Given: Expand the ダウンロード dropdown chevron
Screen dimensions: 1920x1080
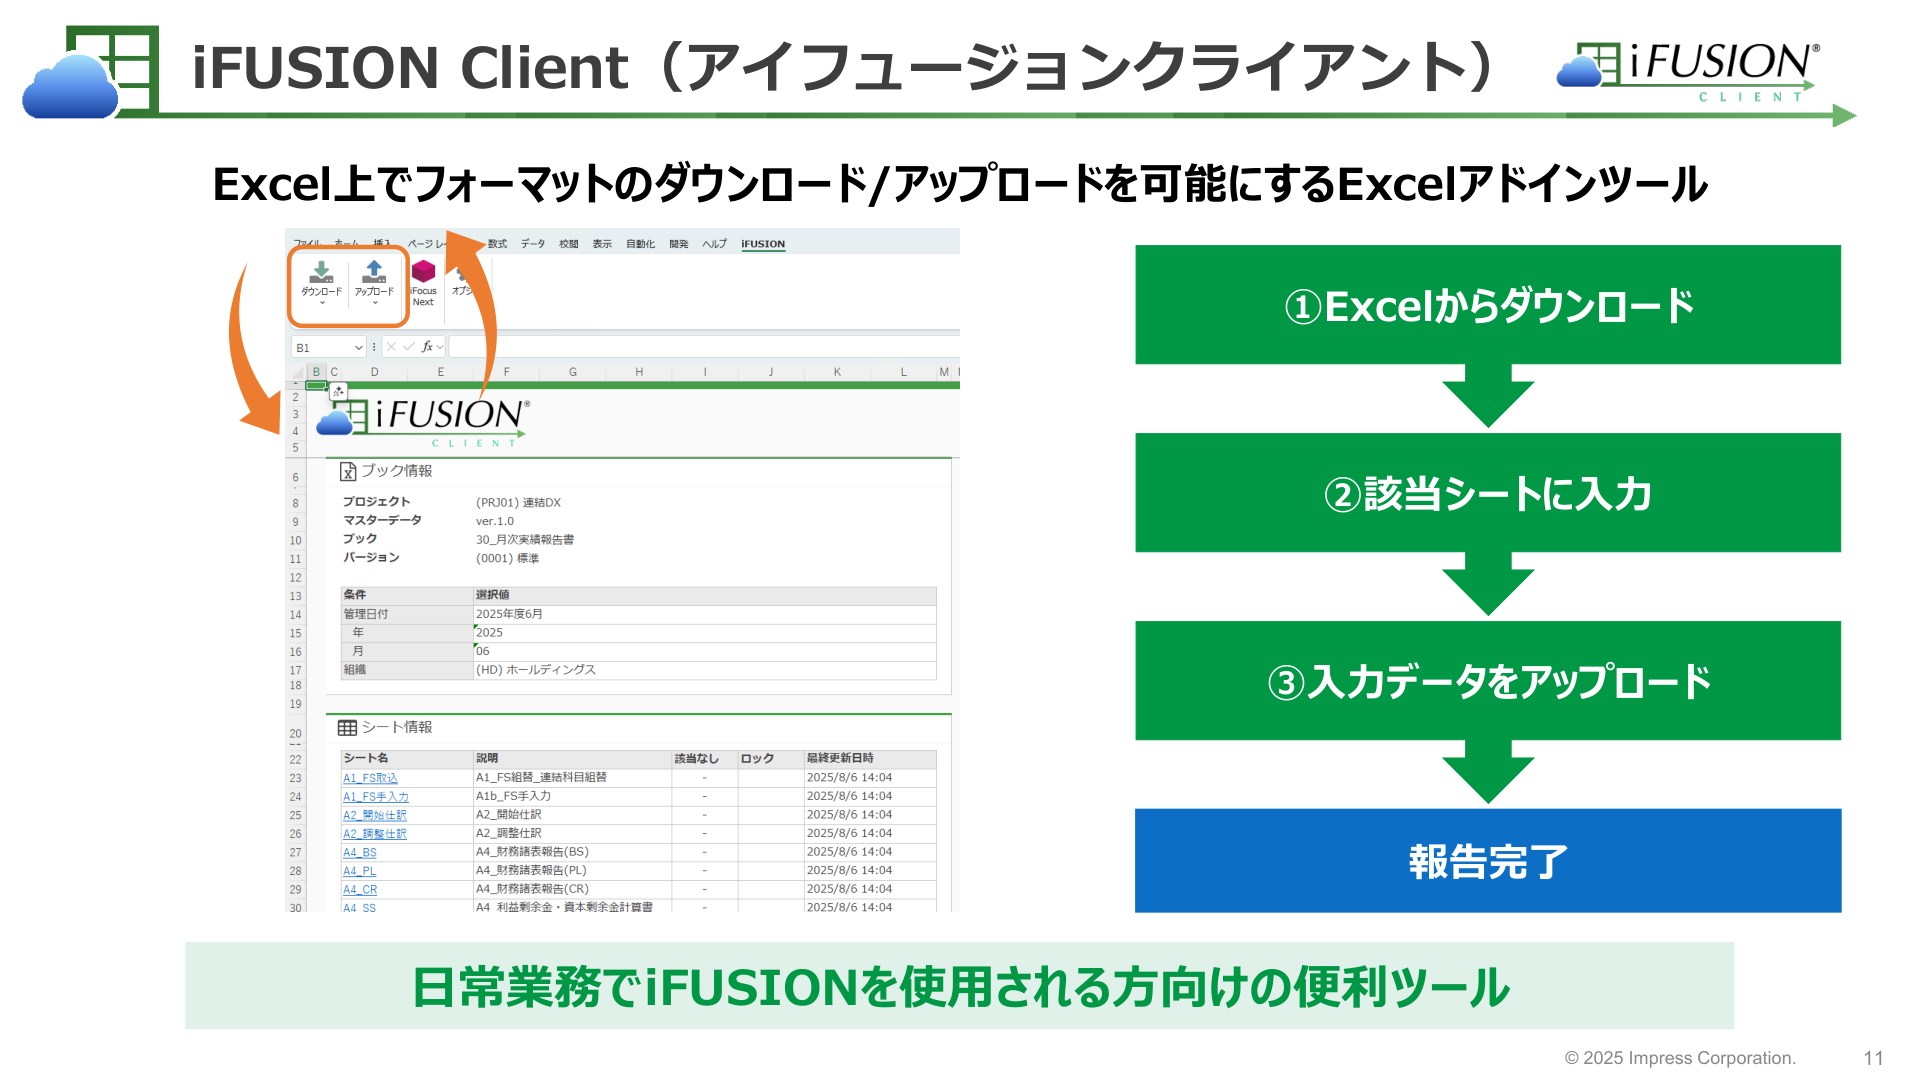Looking at the screenshot, I should [322, 303].
